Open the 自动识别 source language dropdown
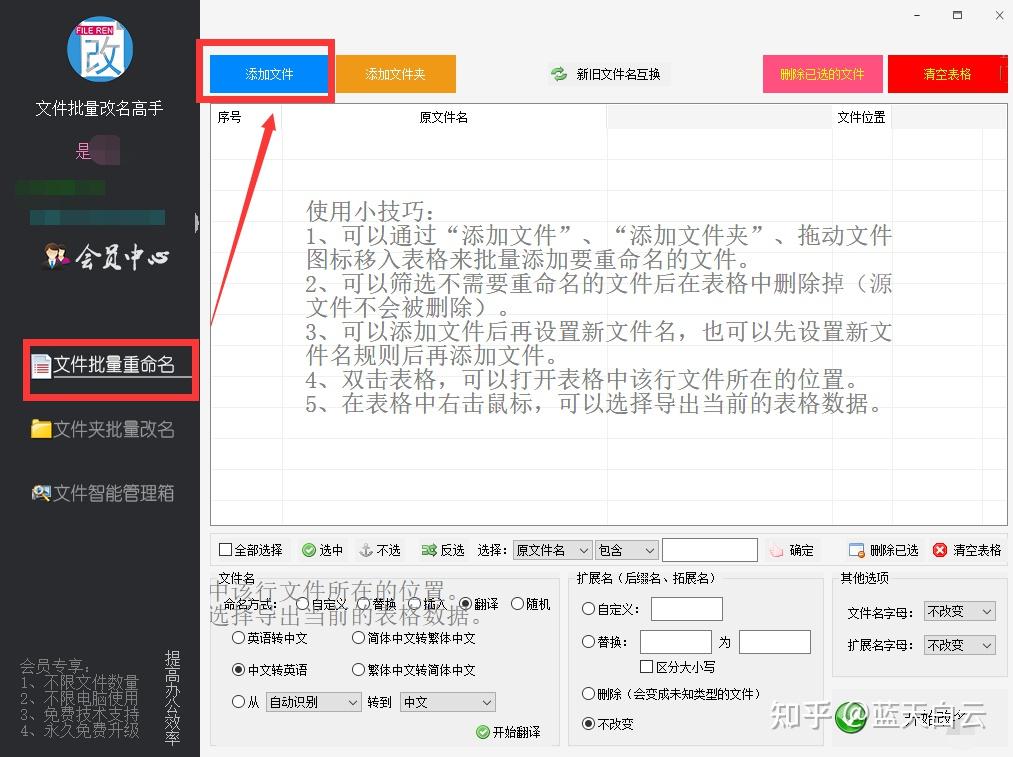Image resolution: width=1013 pixels, height=757 pixels. click(313, 702)
